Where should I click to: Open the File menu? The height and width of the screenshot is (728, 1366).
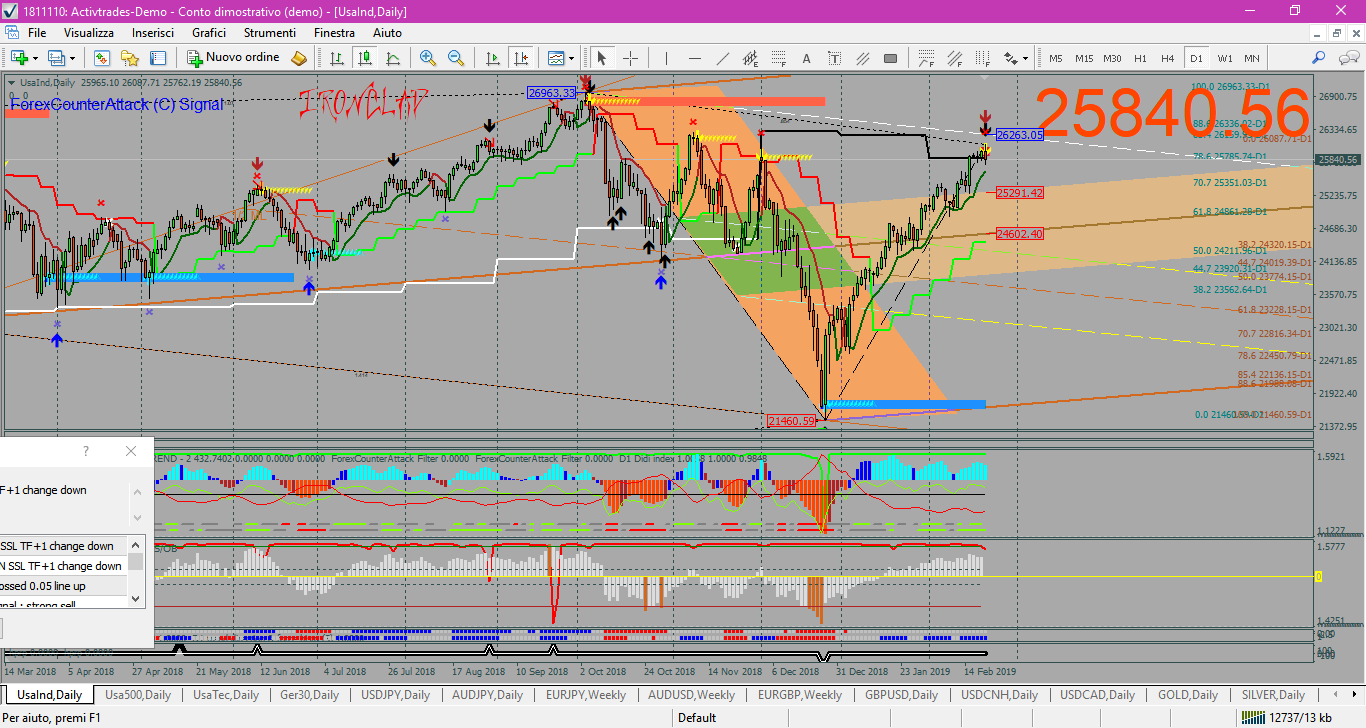(x=37, y=33)
